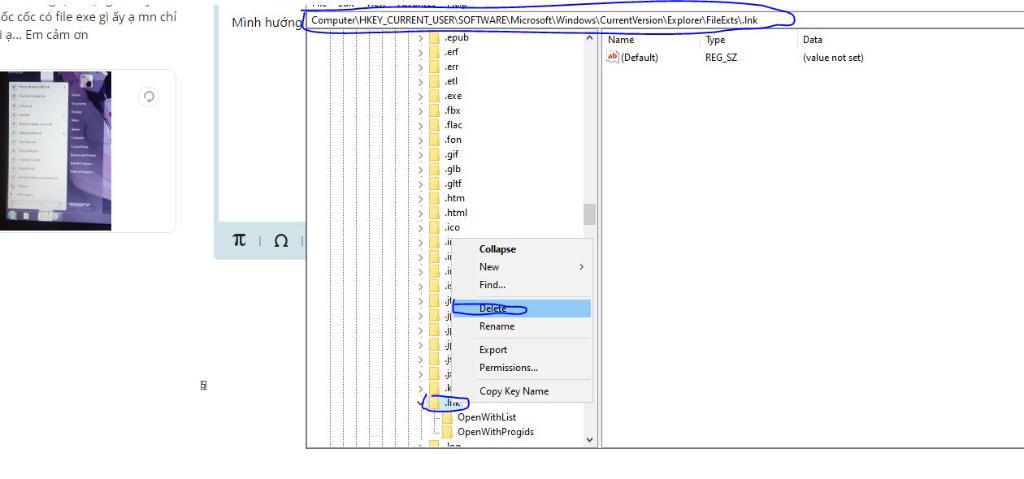Expand the .html key chevron
1024x479 pixels.
click(421, 213)
